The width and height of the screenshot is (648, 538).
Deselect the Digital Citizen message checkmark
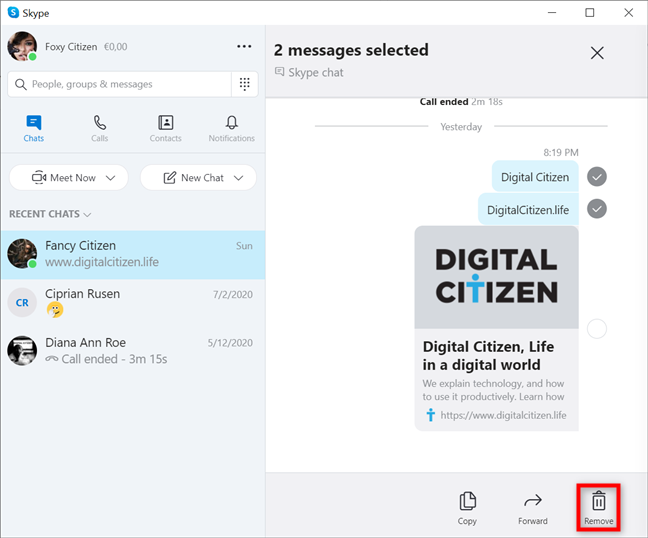click(x=597, y=177)
